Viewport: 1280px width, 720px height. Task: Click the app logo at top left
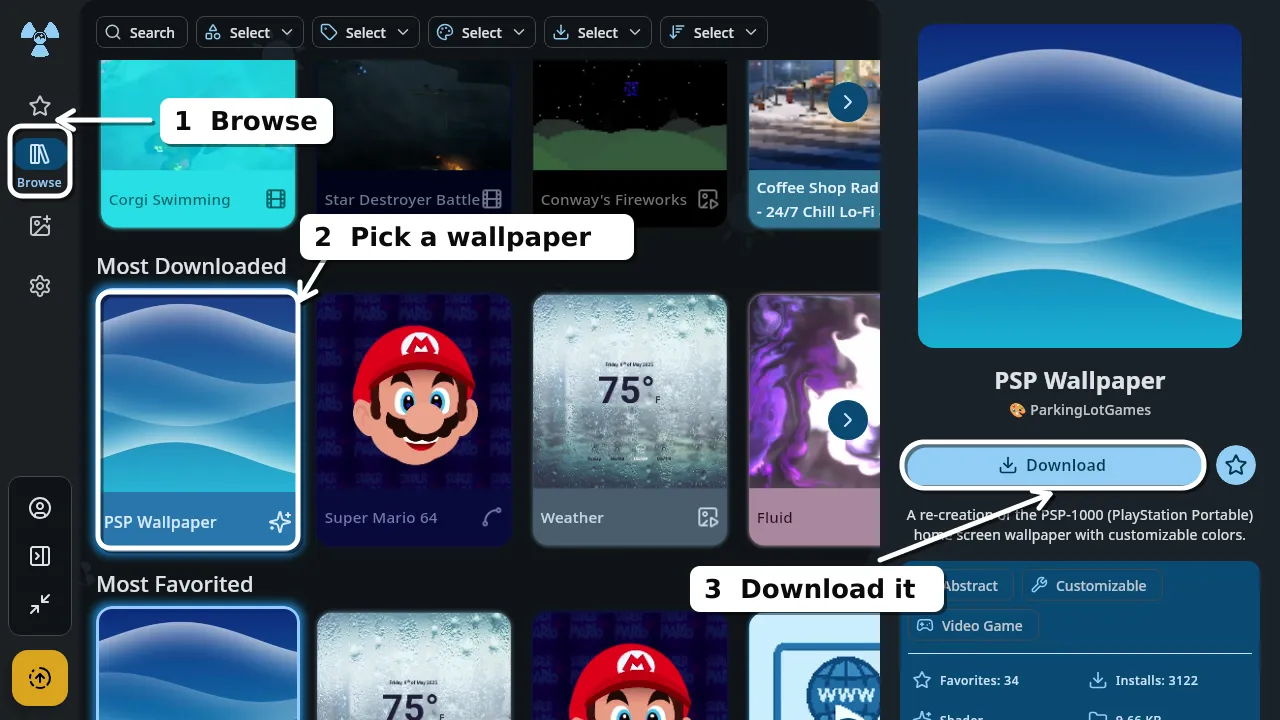click(40, 40)
